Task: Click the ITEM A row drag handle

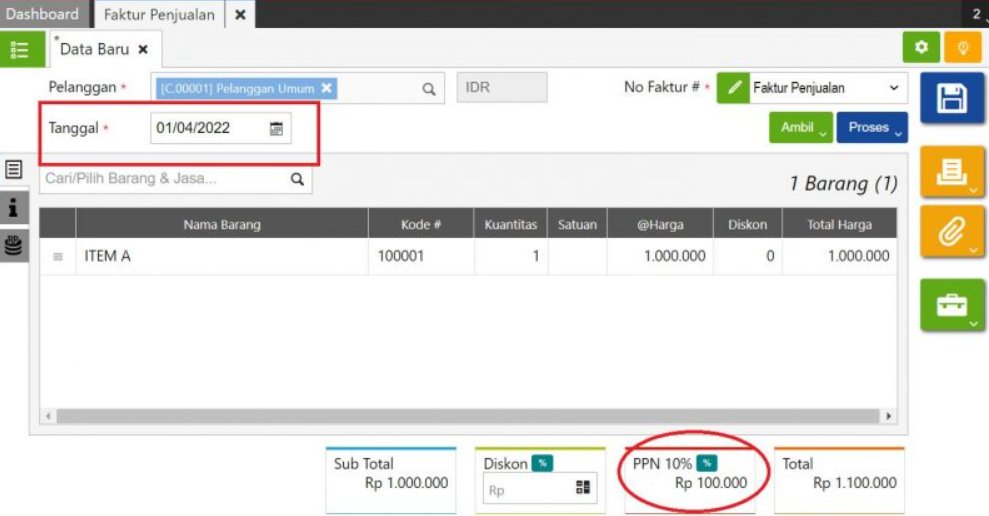Action: coord(58,257)
